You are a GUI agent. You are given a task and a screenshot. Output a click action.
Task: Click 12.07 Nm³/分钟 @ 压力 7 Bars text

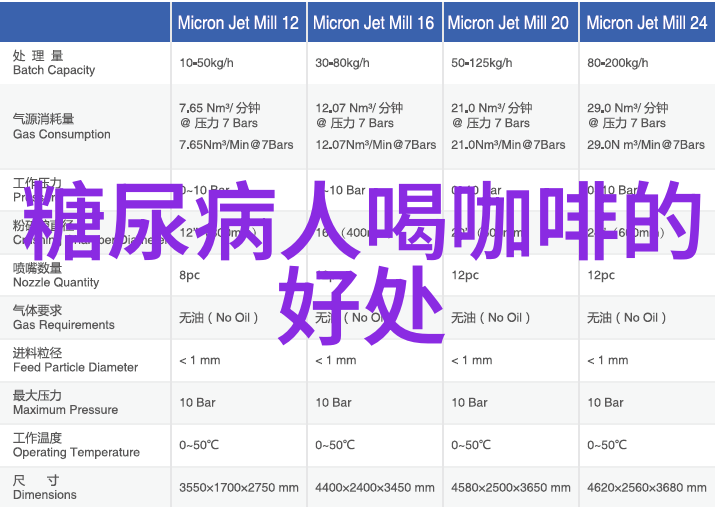click(359, 116)
